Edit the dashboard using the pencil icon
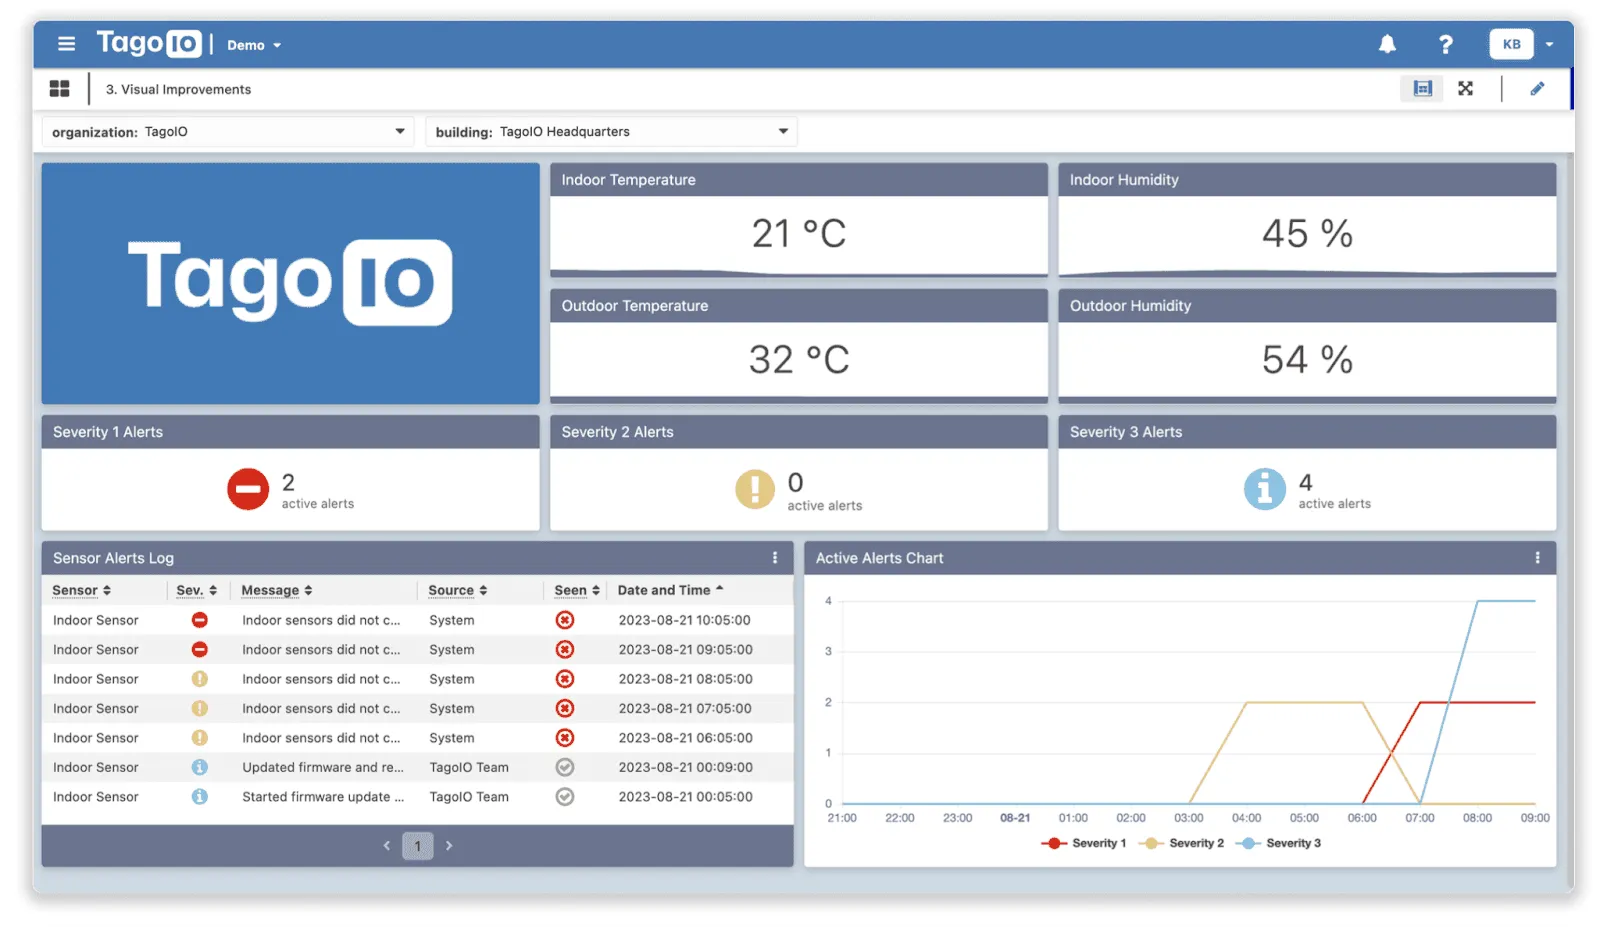 [1538, 88]
